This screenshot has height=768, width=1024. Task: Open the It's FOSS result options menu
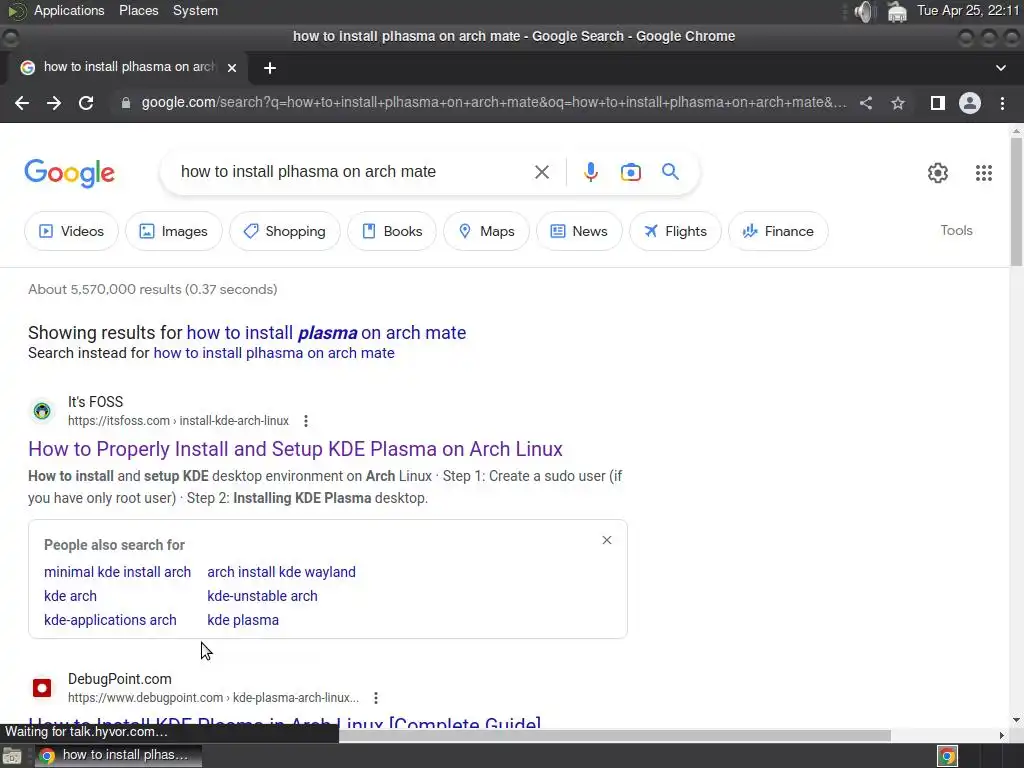click(x=306, y=421)
